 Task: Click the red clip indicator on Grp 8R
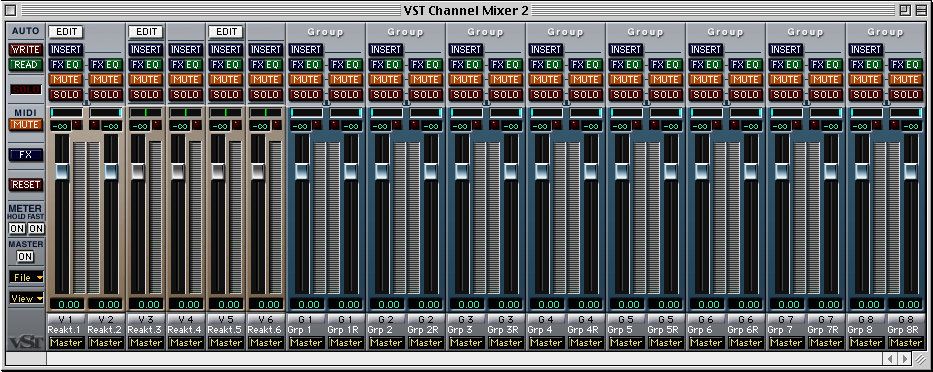pyautogui.click(x=894, y=126)
